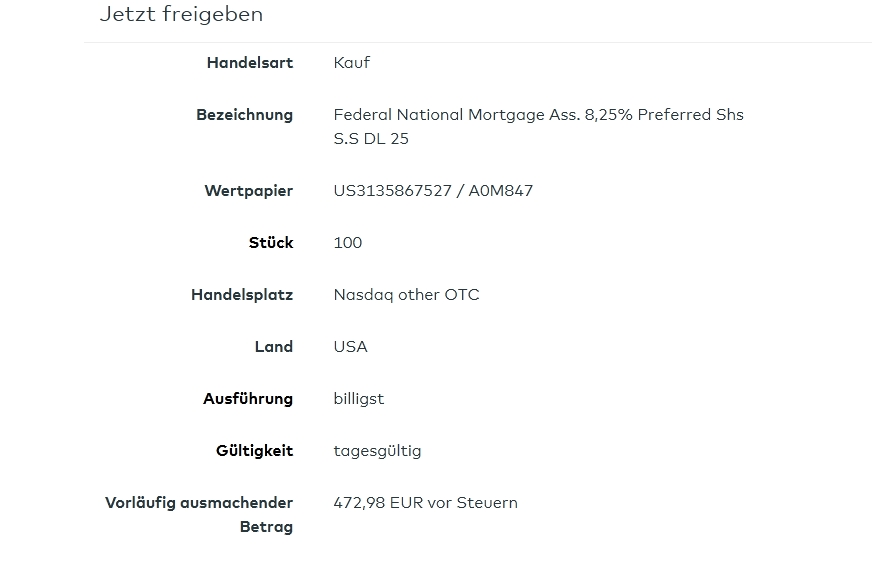Viewport: 872px width, 566px height.
Task: Click the Wertpapier label
Action: click(249, 191)
